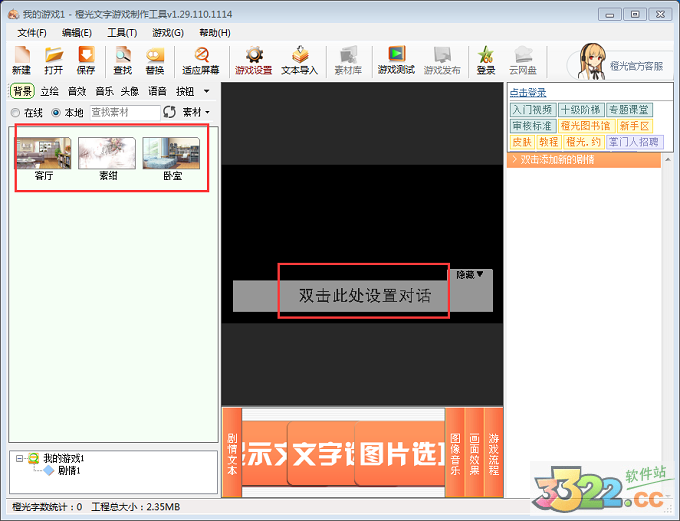Viewport: 680px width, 521px height.
Task: Click the 橙光.约 button
Action: pos(584,142)
